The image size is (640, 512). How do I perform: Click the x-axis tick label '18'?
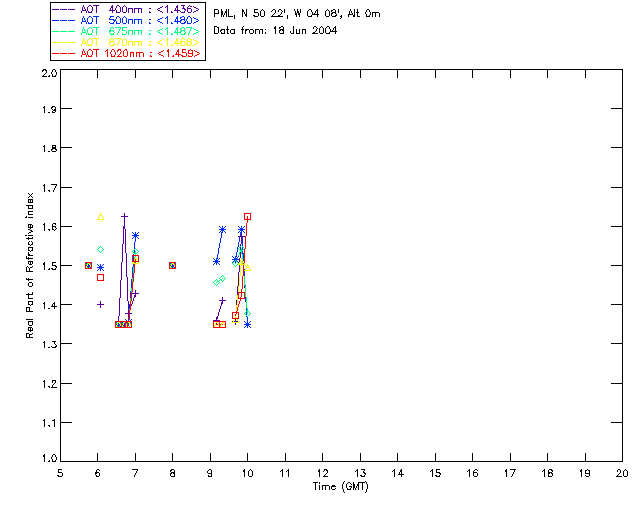coord(547,473)
